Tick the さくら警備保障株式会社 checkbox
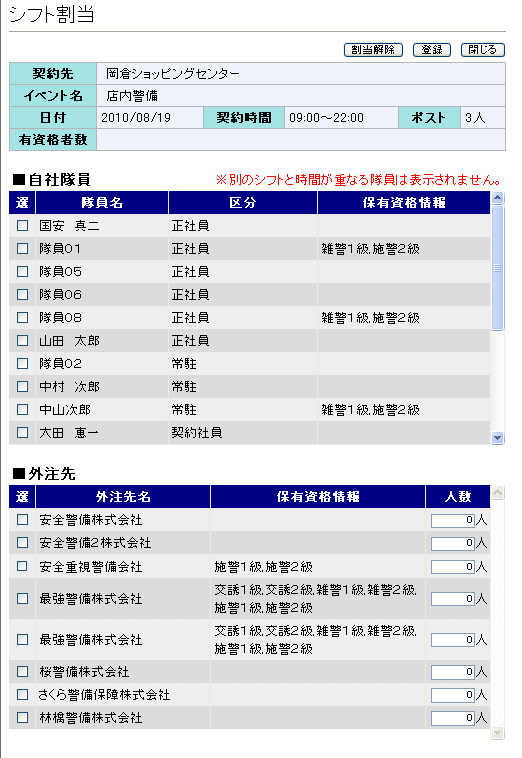522x758 pixels. click(22, 695)
